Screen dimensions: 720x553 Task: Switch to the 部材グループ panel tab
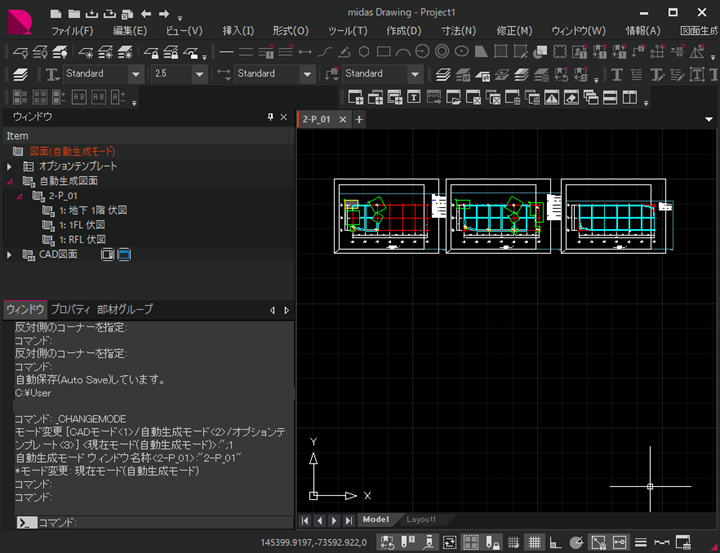coord(125,310)
